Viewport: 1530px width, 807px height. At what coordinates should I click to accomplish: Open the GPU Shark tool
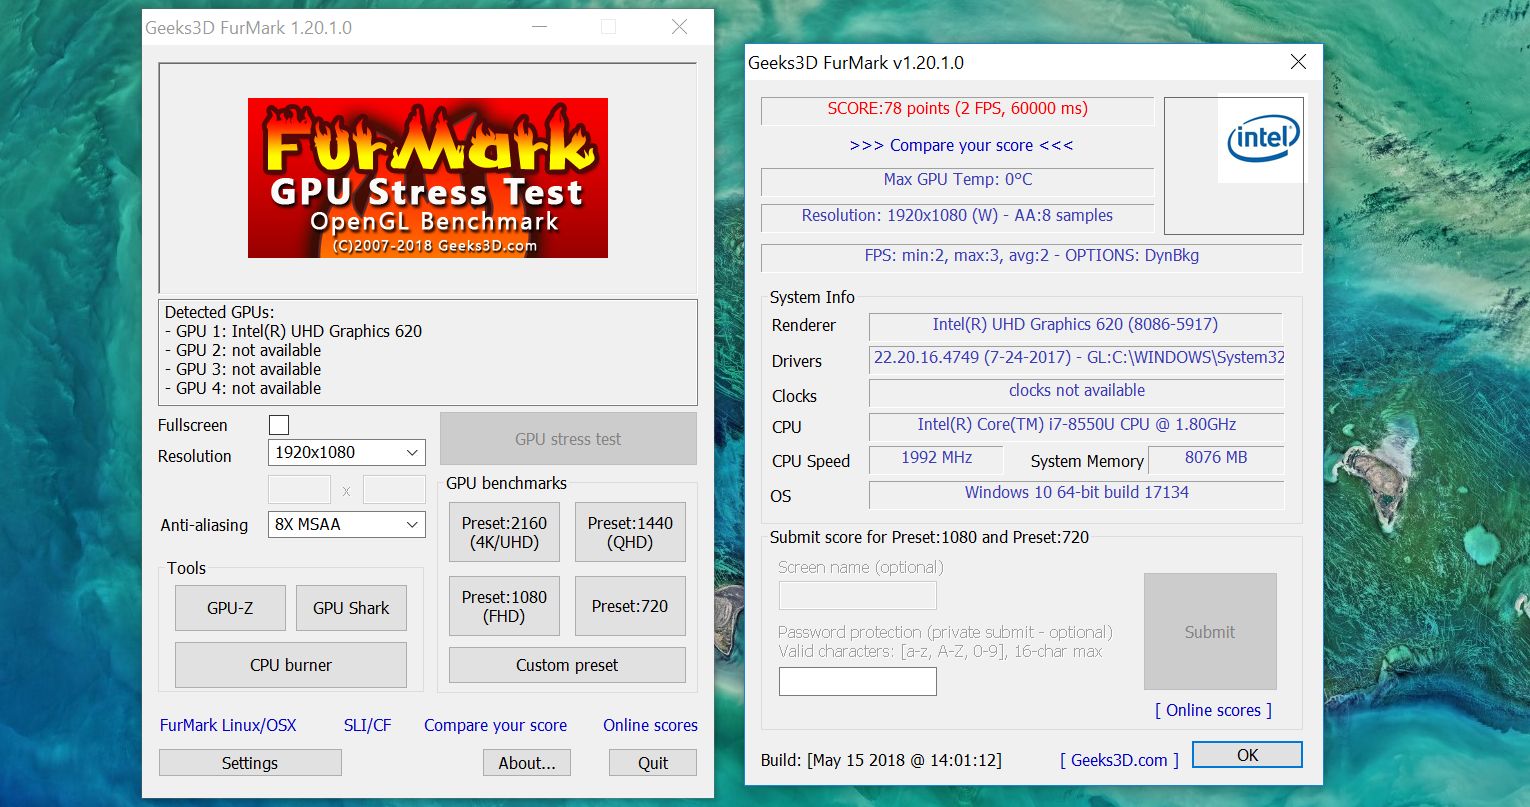(351, 608)
